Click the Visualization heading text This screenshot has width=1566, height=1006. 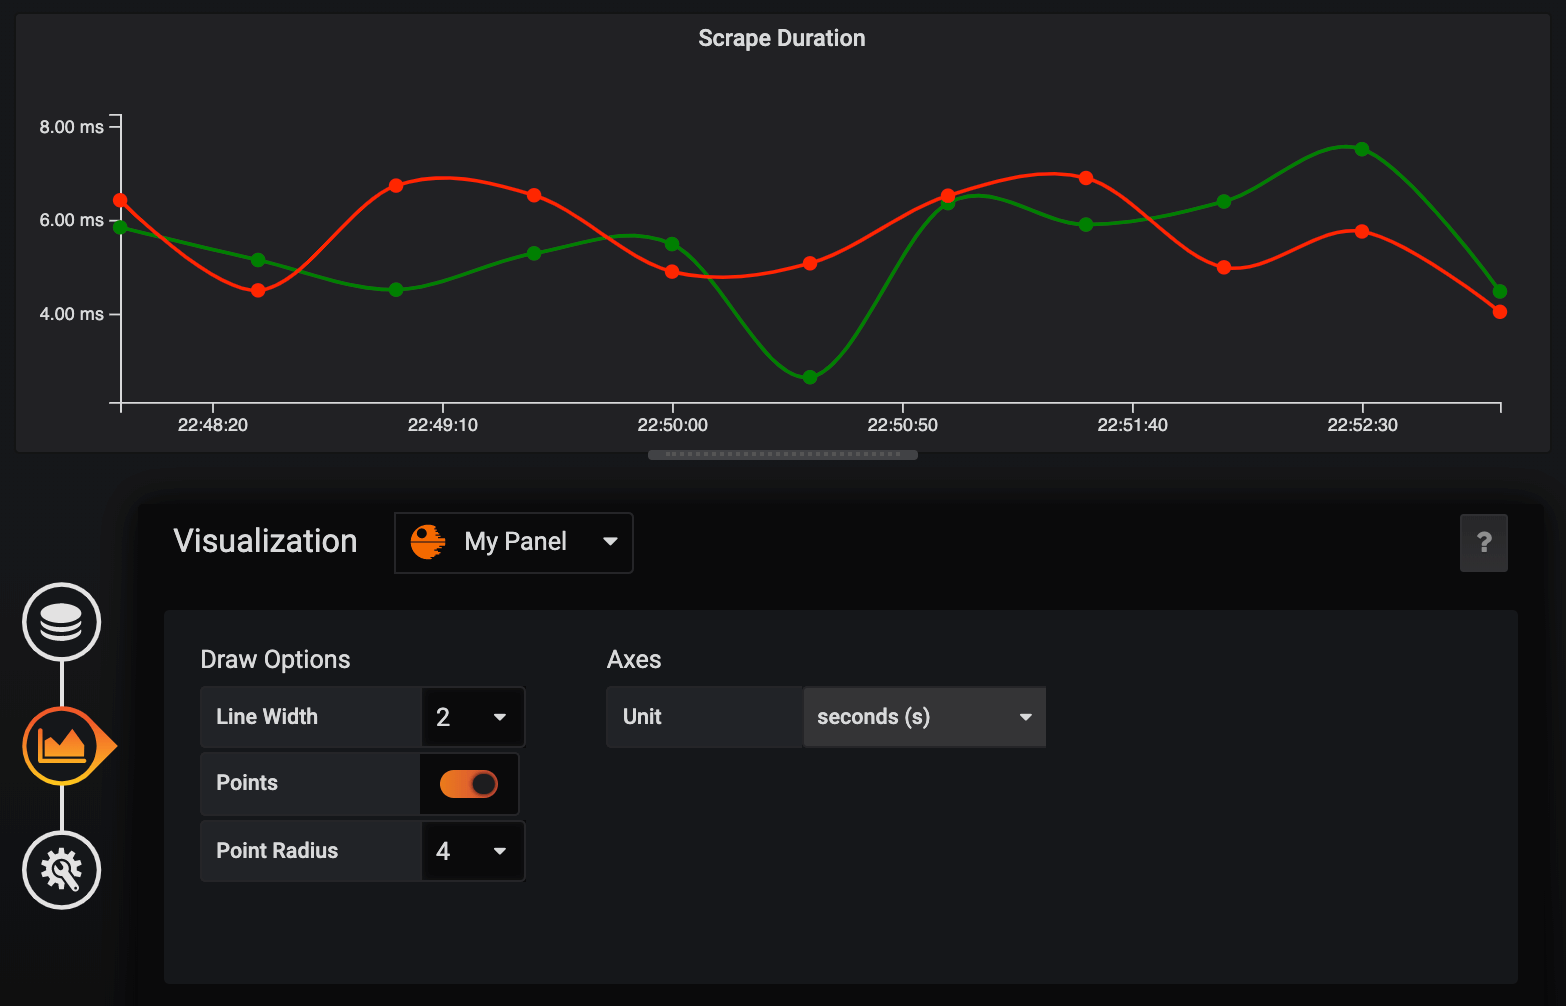265,541
